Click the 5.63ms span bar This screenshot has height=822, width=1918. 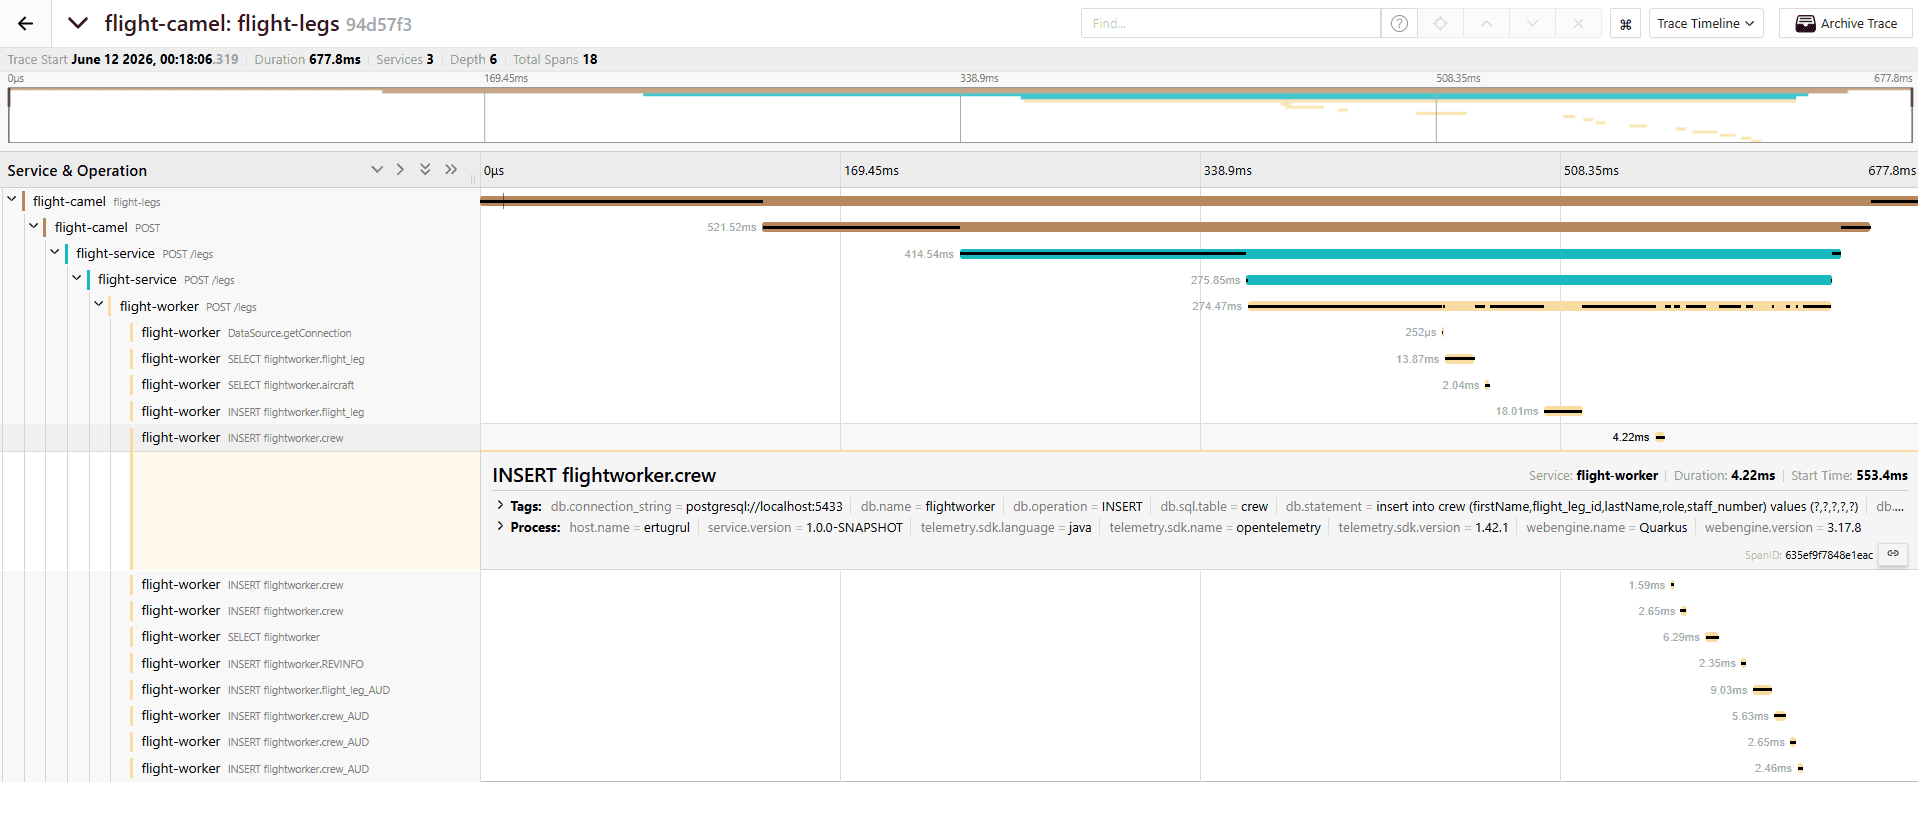click(x=1780, y=716)
